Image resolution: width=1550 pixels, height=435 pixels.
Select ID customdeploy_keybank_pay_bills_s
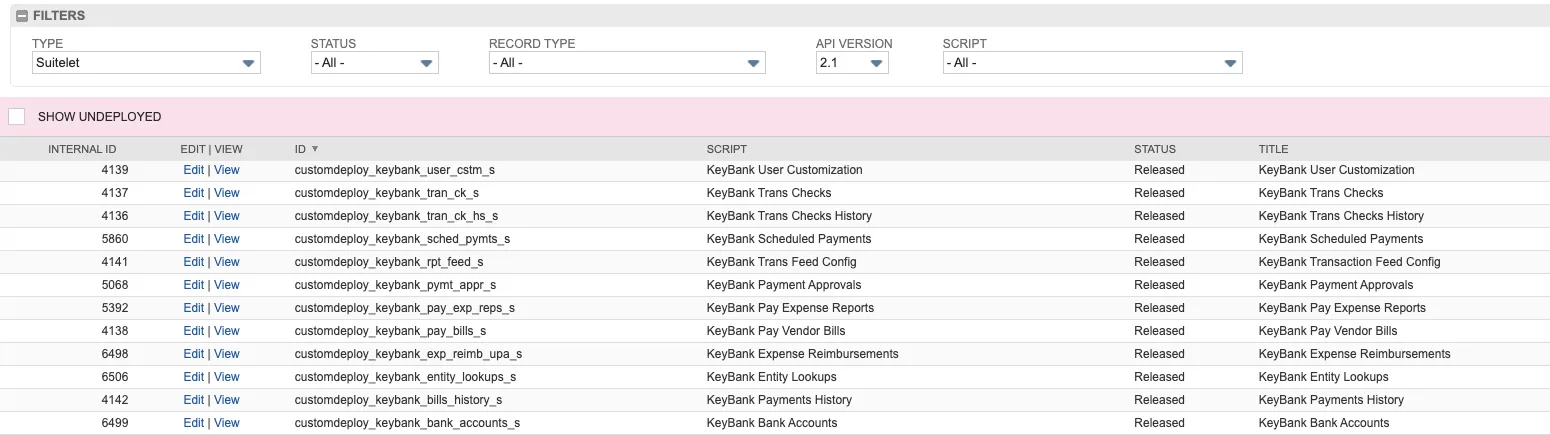[391, 331]
